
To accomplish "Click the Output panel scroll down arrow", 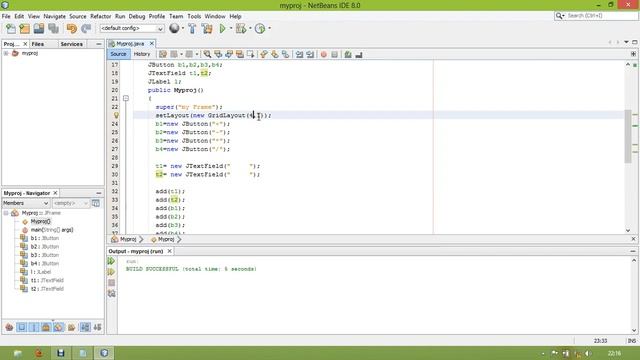I will [634, 330].
